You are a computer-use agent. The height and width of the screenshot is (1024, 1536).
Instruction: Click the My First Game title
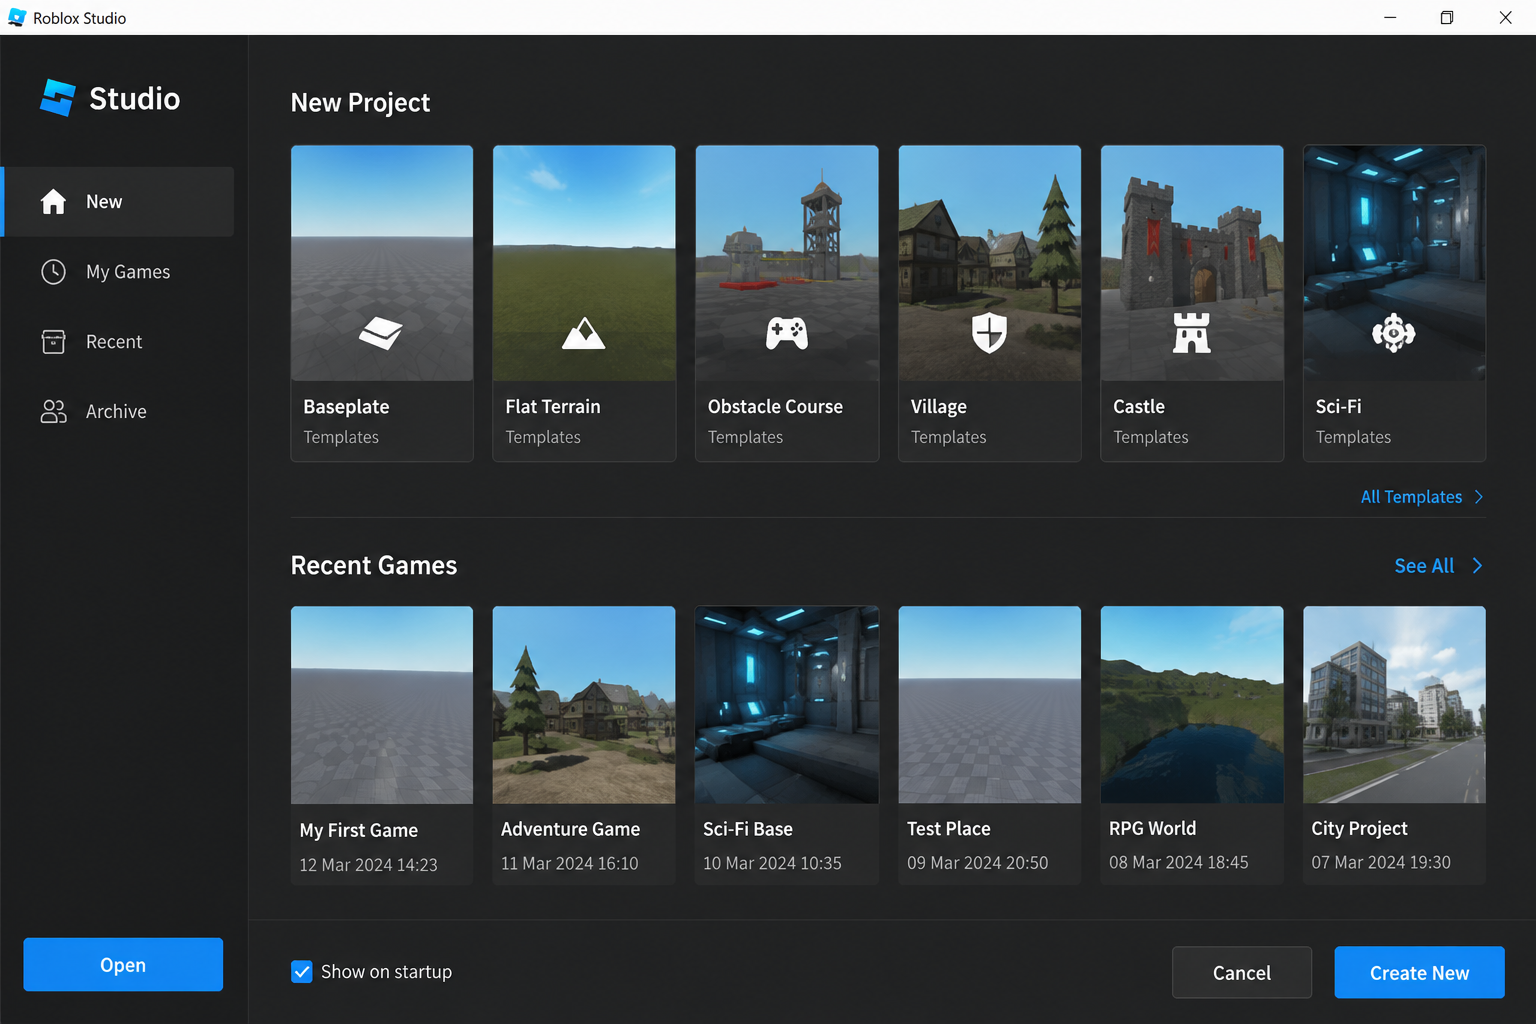tap(359, 830)
